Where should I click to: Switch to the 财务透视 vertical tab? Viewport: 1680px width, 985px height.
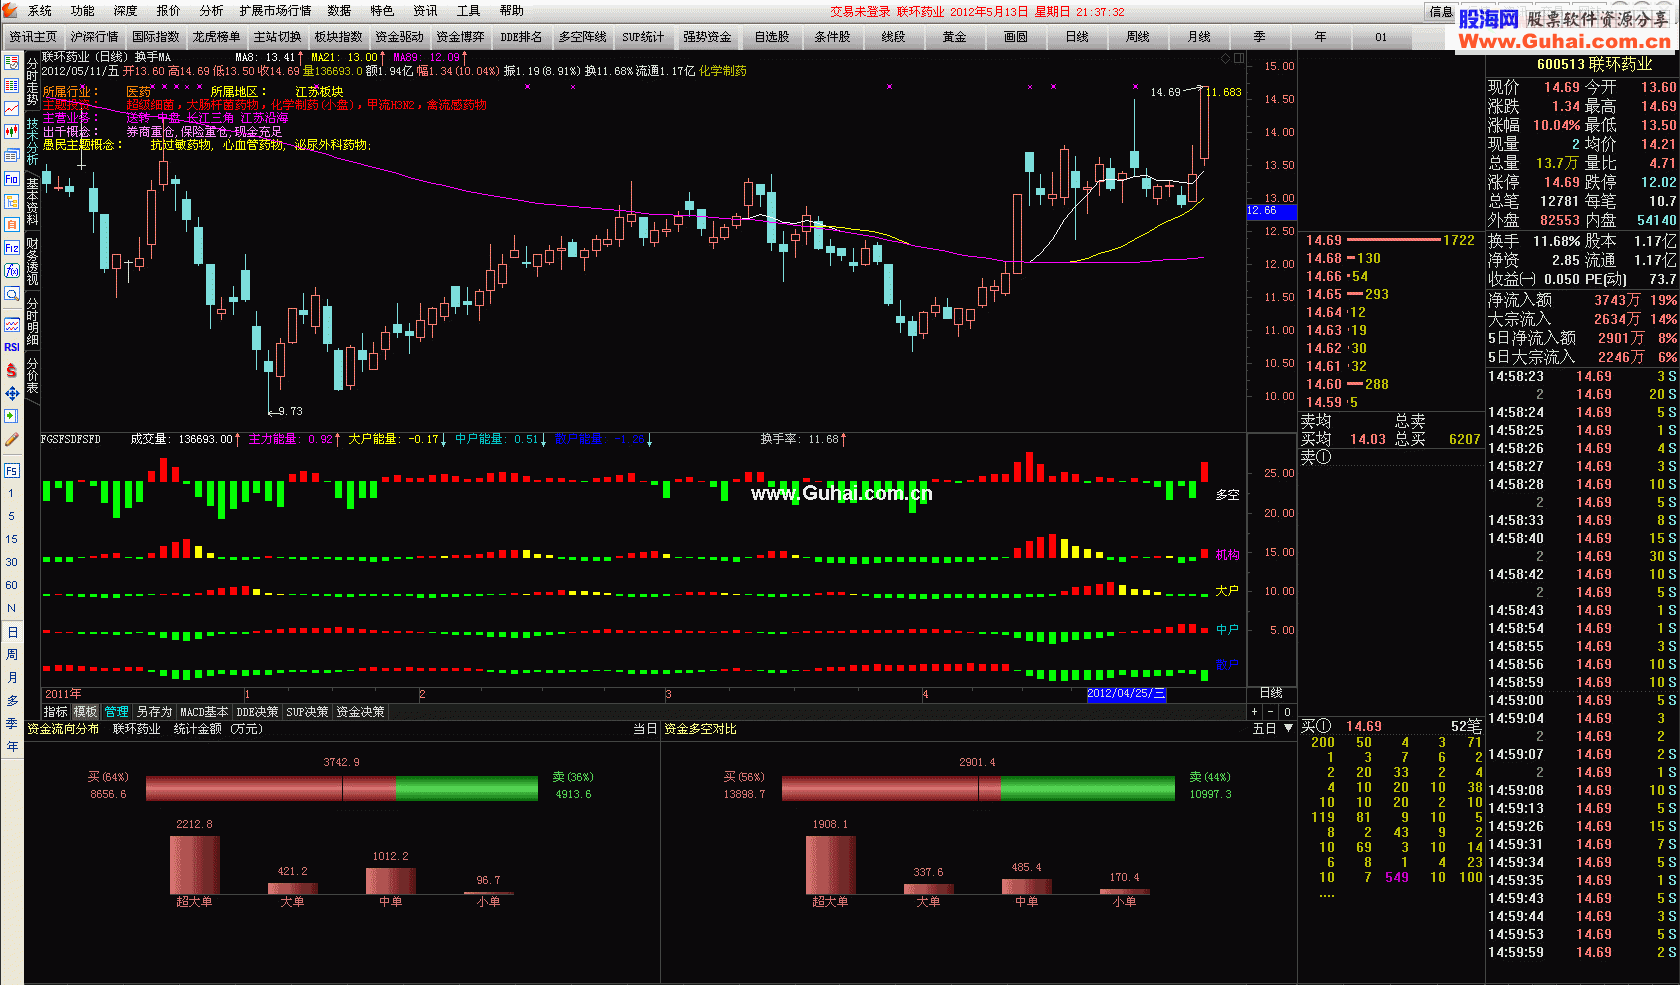(x=32, y=261)
